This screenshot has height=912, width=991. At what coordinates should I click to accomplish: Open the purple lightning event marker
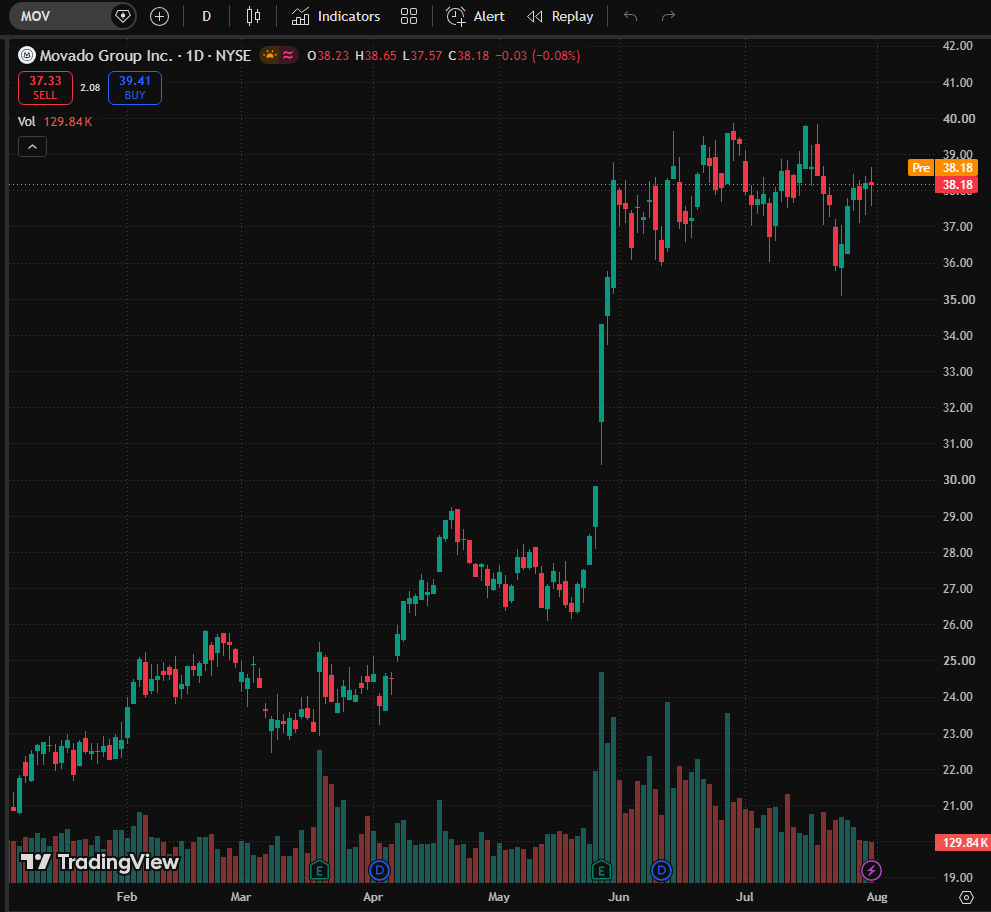pyautogui.click(x=872, y=871)
